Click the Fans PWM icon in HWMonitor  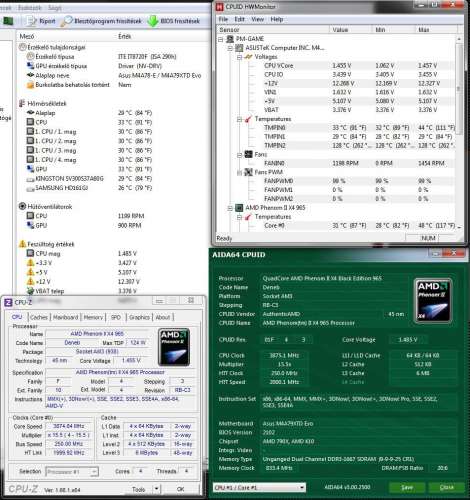pos(248,172)
